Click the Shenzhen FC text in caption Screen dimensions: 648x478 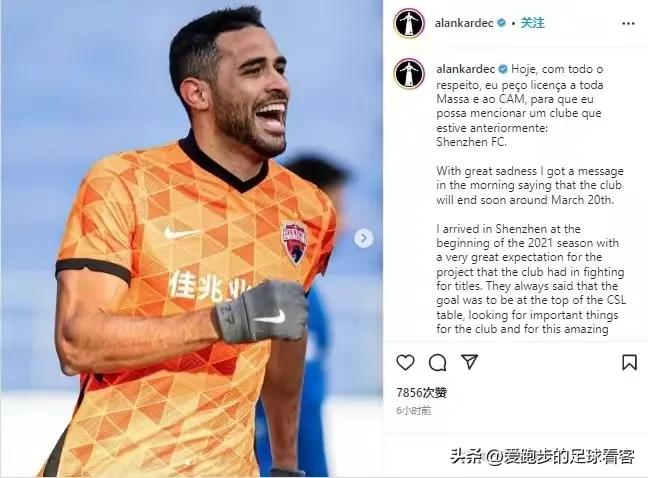(x=471, y=142)
